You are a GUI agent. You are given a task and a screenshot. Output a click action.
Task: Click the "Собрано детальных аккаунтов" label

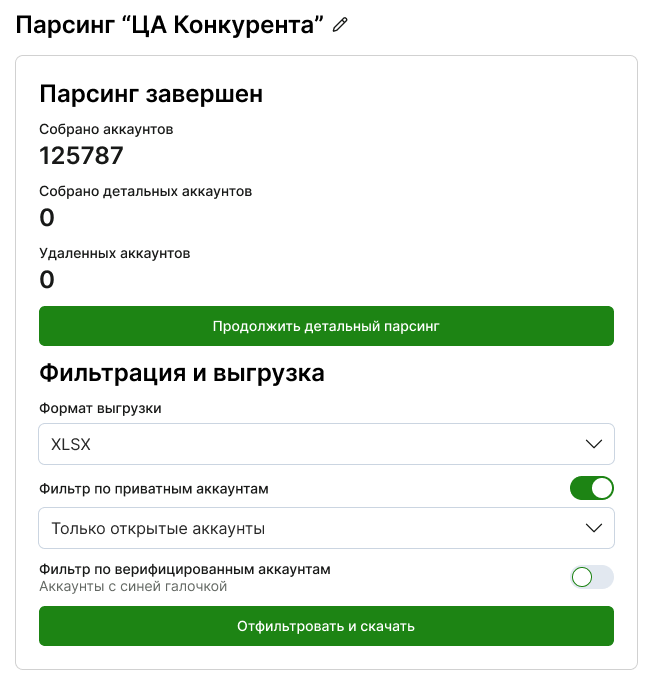[145, 191]
